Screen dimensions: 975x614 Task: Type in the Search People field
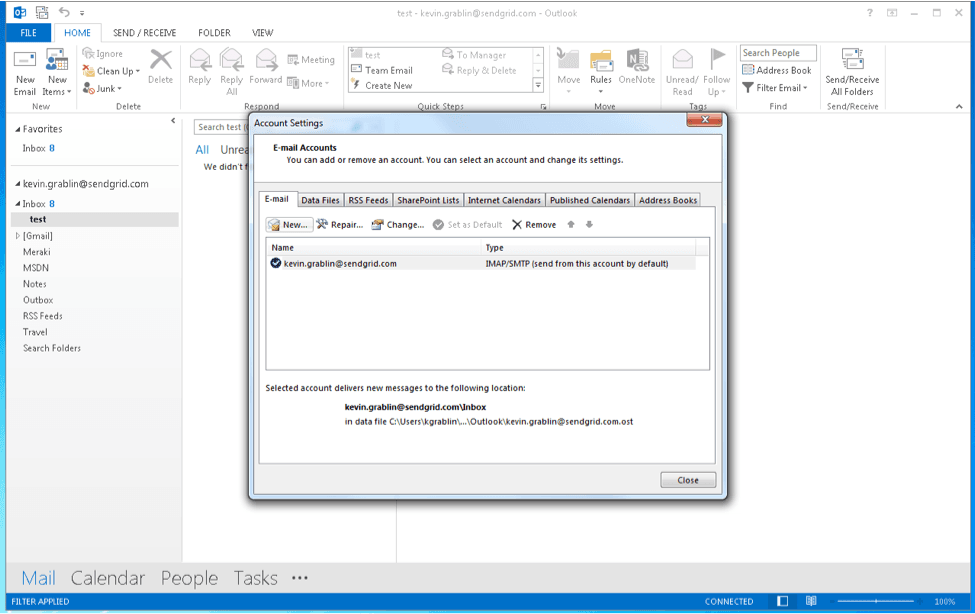(x=777, y=51)
